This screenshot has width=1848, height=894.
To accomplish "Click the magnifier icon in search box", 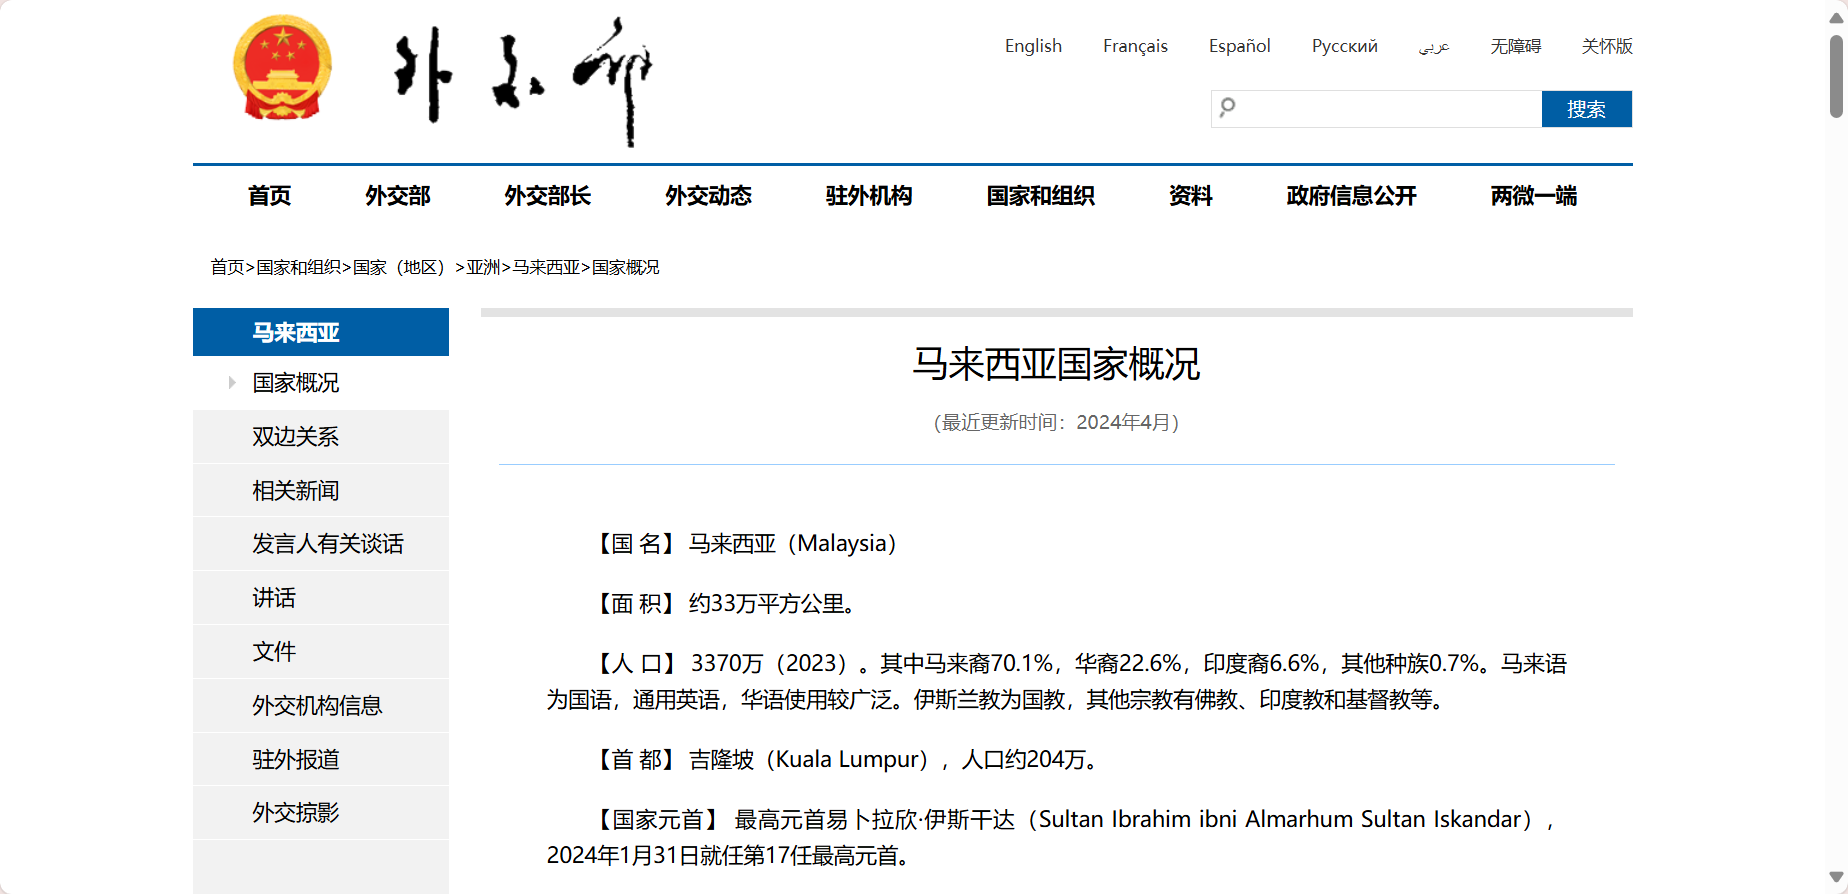I will 1228,107.
